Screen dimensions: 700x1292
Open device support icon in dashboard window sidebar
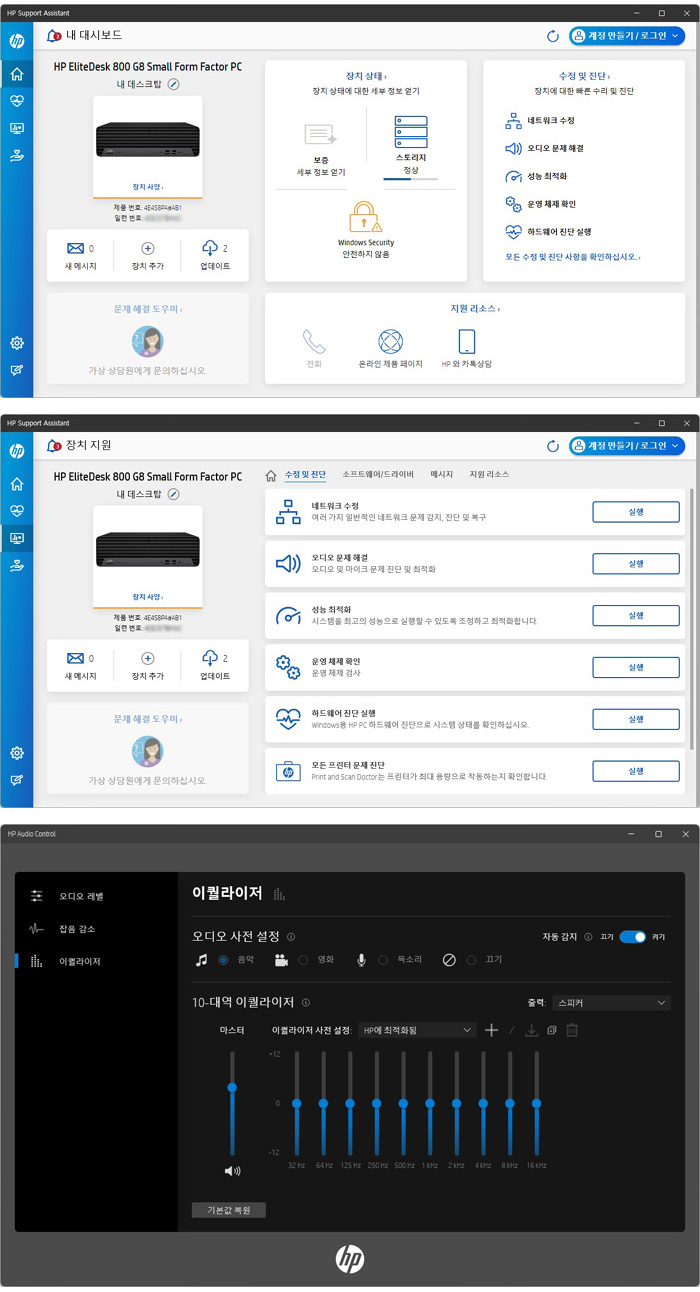click(x=17, y=128)
